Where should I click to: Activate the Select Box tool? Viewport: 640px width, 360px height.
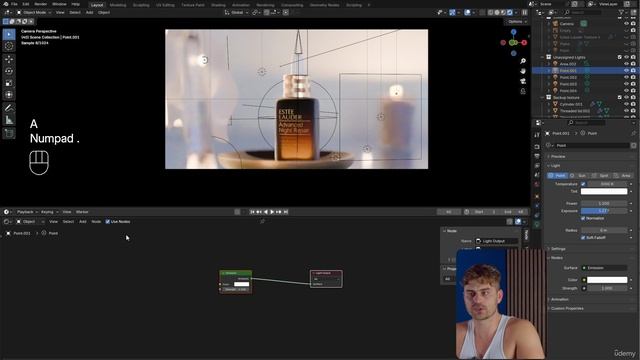point(9,34)
